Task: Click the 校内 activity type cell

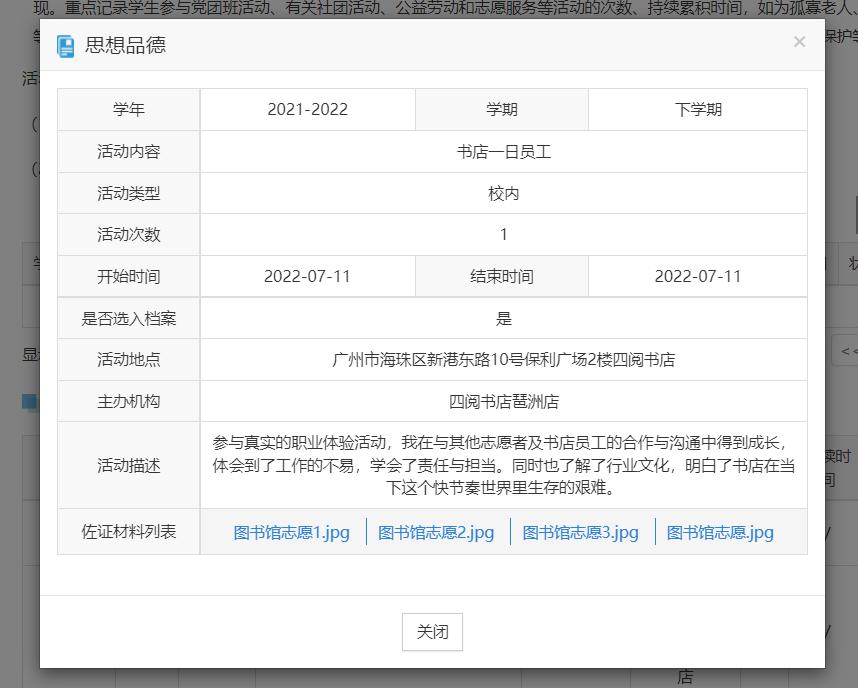Action: point(504,193)
